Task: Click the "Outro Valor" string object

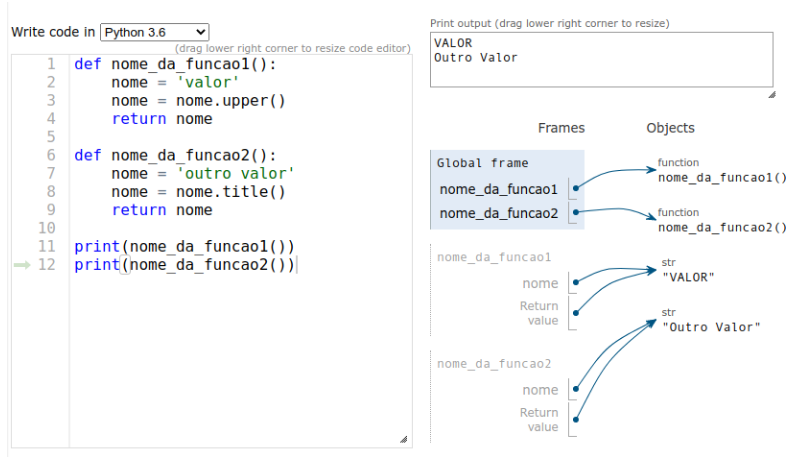Action: point(711,327)
